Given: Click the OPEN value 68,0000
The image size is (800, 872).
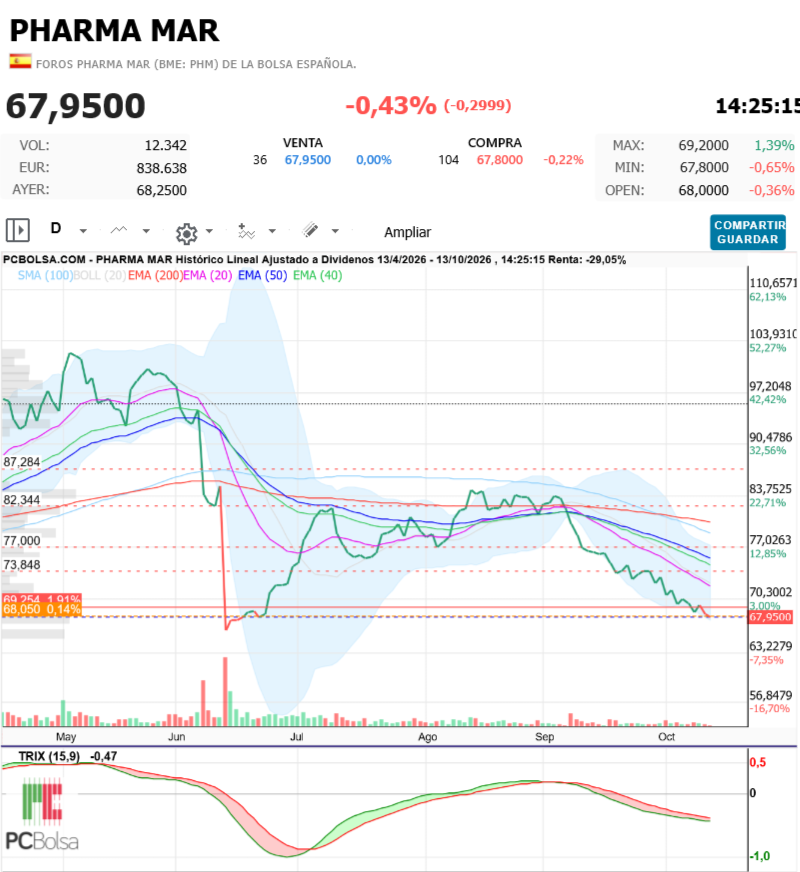Looking at the screenshot, I should click(x=703, y=190).
